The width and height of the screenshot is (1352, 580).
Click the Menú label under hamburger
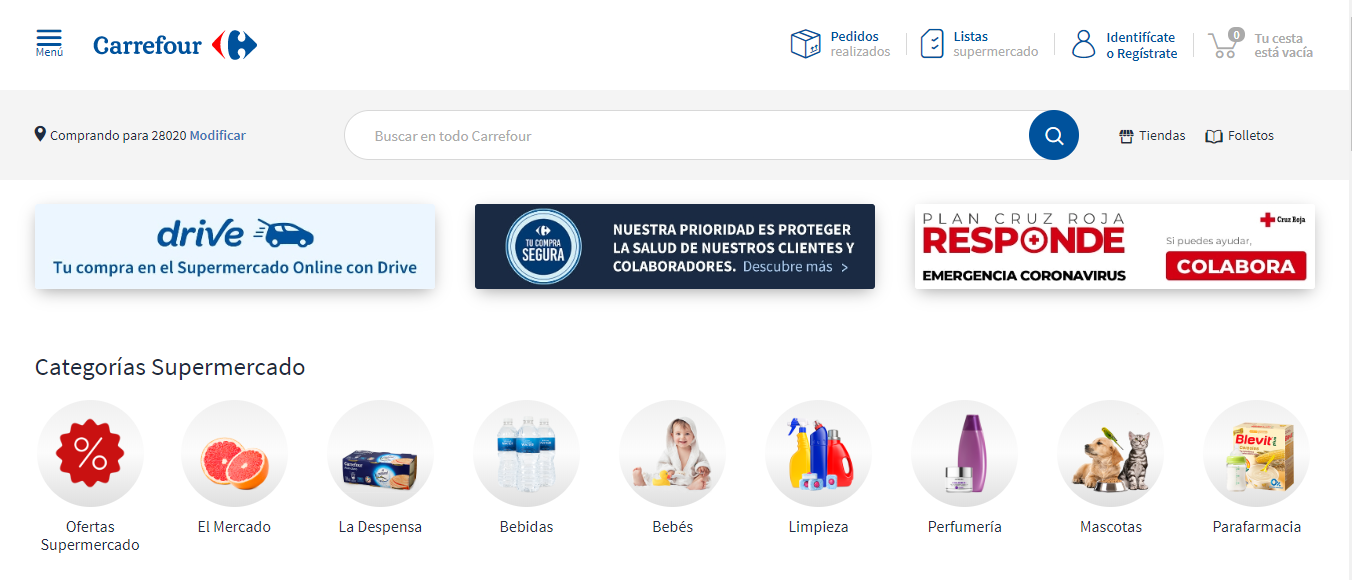49,52
